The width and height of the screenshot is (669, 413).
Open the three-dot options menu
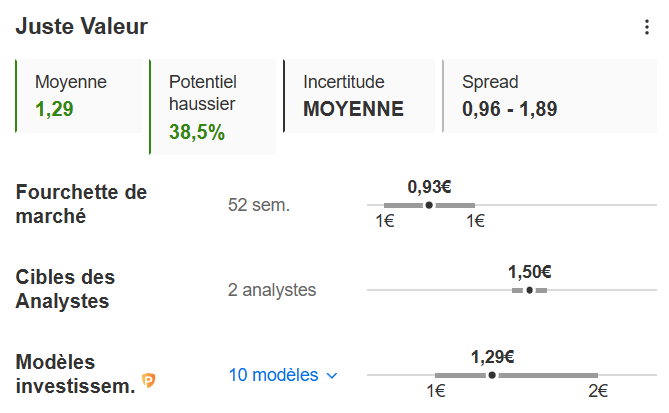click(646, 28)
